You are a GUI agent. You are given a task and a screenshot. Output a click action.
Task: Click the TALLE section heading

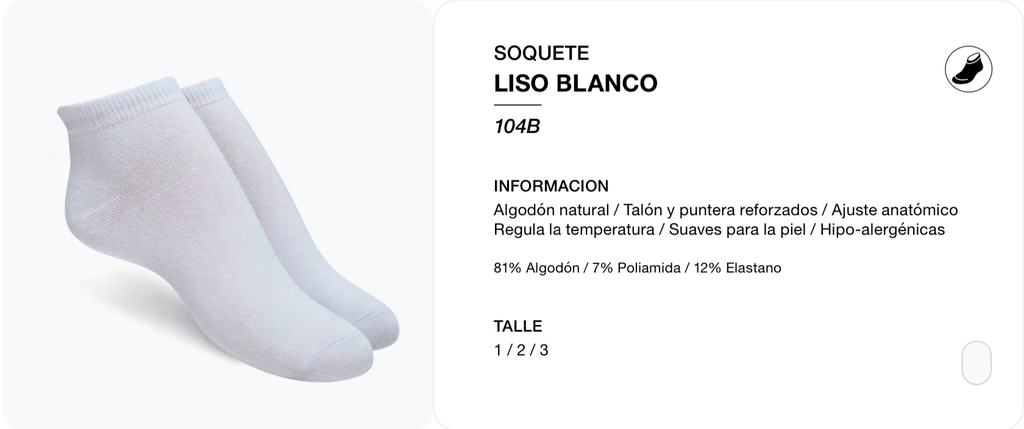tap(518, 326)
